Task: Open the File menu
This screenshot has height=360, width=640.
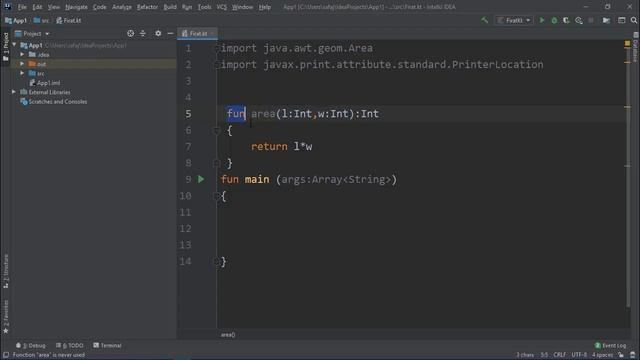Action: pyautogui.click(x=22, y=7)
